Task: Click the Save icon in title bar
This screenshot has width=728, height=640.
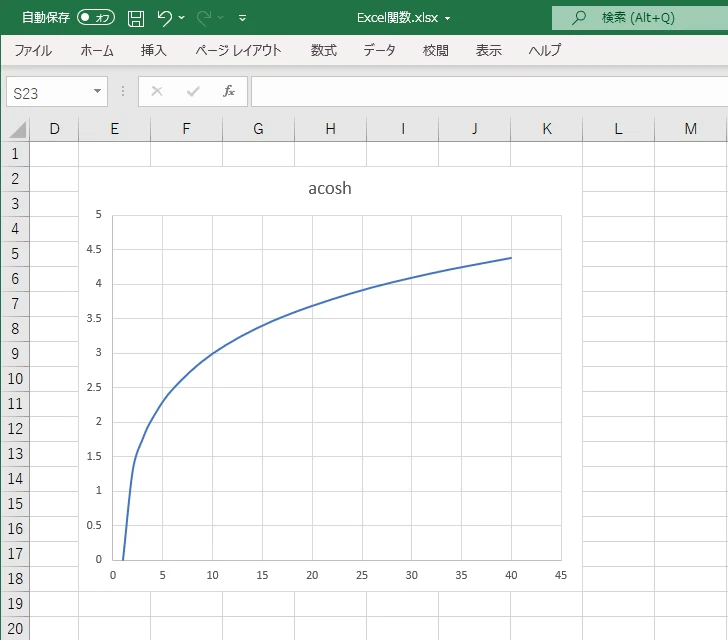Action: click(x=136, y=19)
